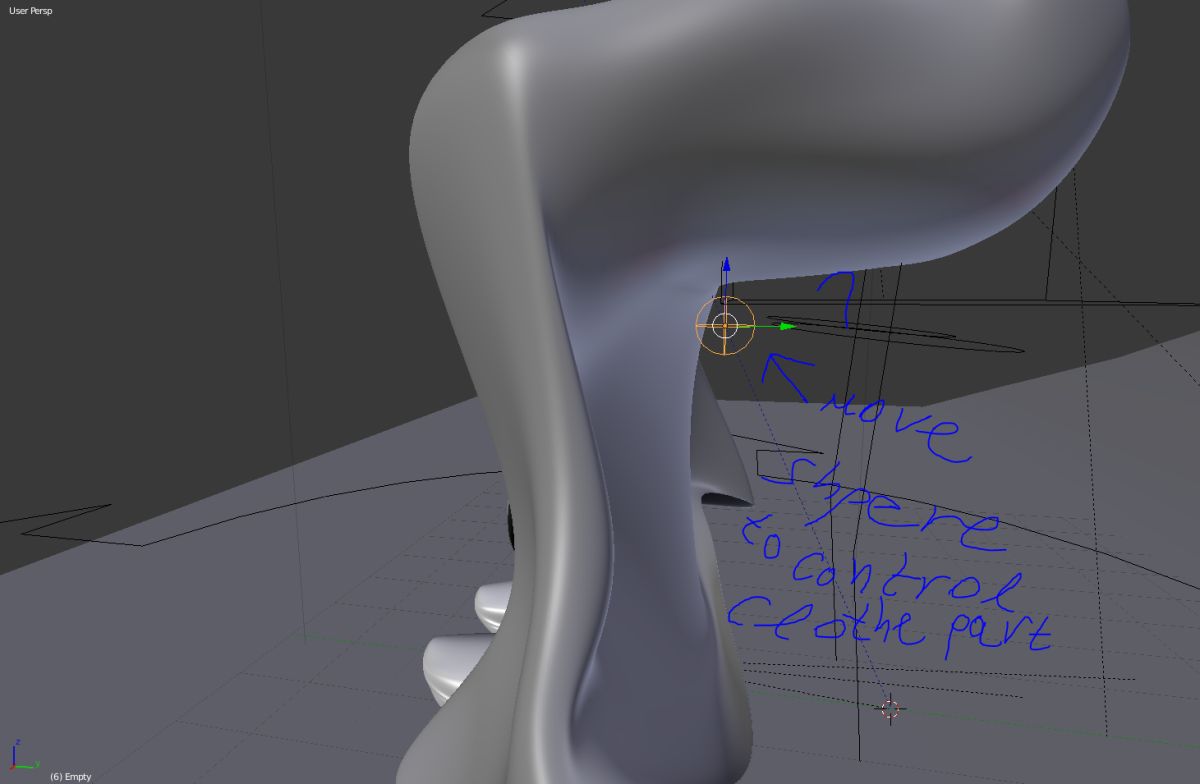The height and width of the screenshot is (784, 1200).
Task: Click the red-white 3D cursor crosshair
Action: click(x=890, y=709)
